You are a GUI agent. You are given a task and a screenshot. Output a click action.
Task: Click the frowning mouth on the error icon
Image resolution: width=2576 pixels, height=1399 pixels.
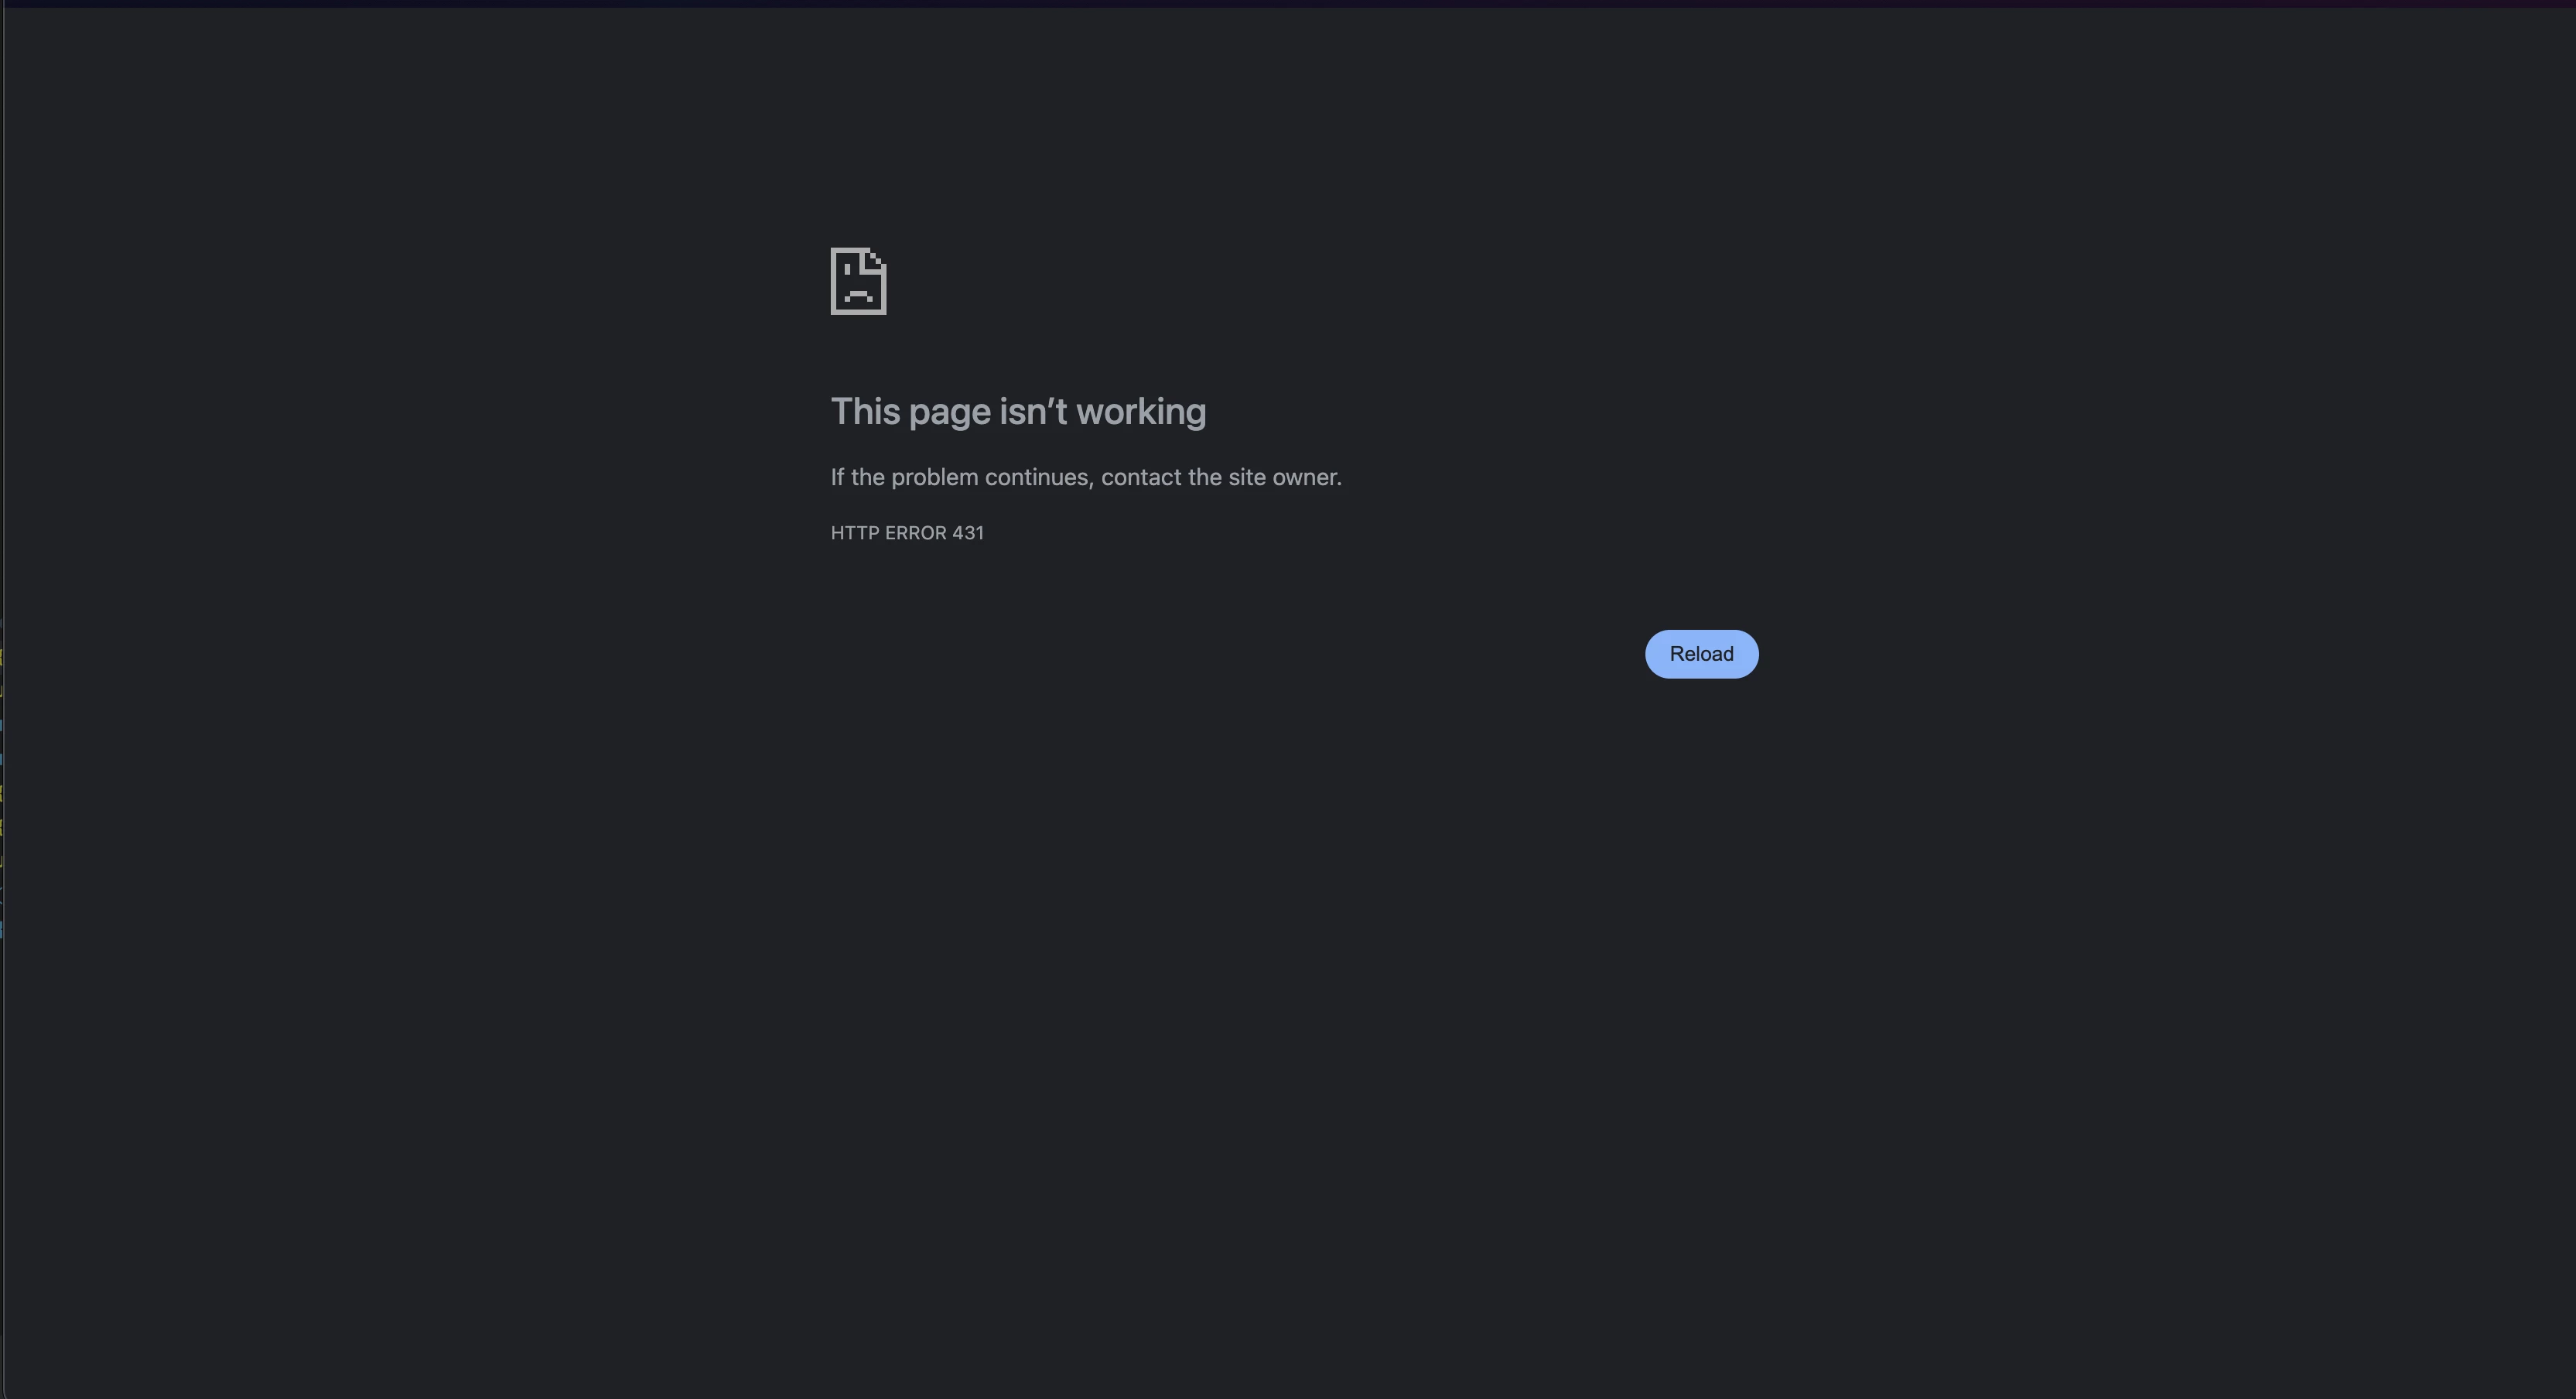point(858,296)
